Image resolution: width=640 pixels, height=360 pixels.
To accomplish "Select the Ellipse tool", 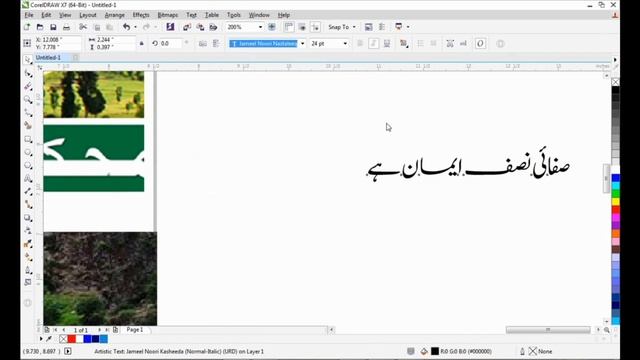I will click(x=28, y=152).
